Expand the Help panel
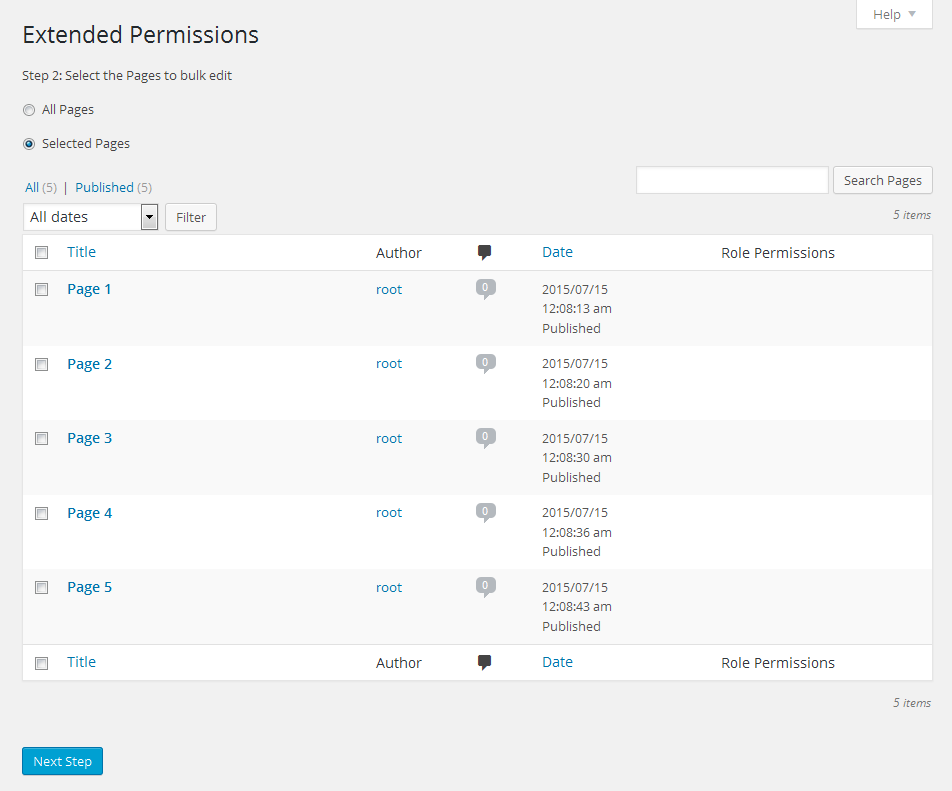The width and height of the screenshot is (952, 791). click(x=893, y=14)
